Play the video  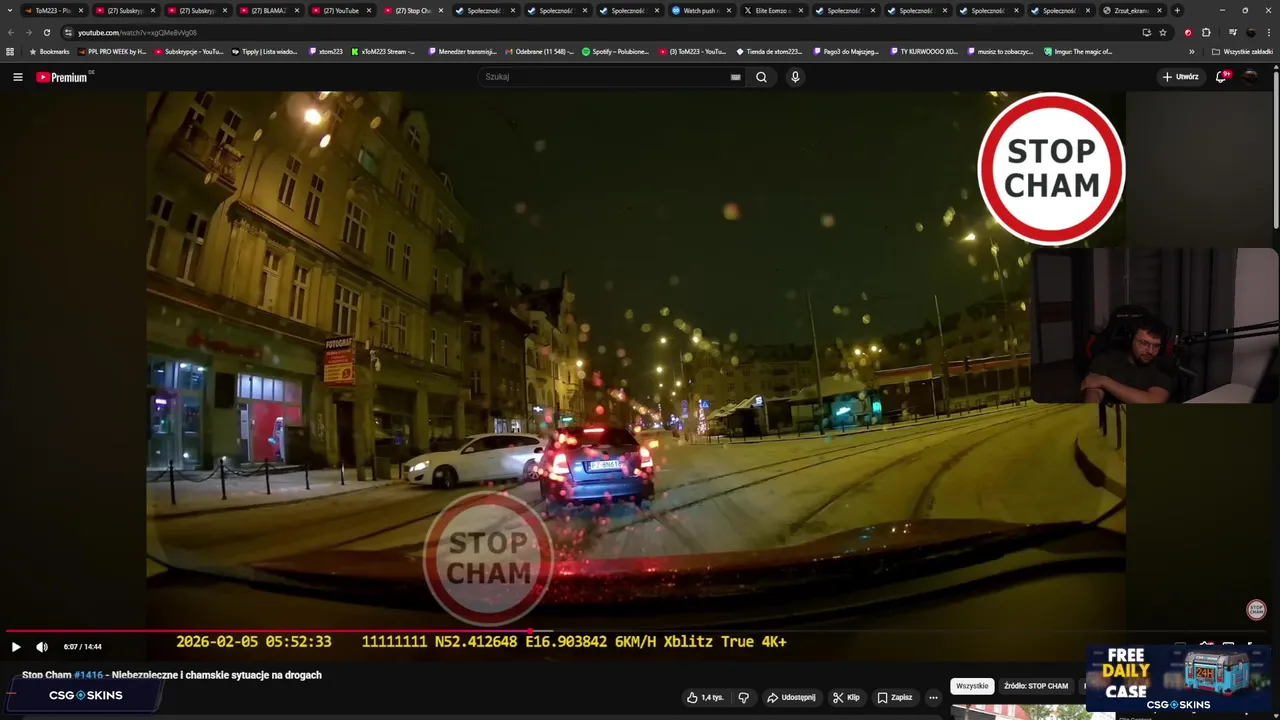[x=16, y=647]
